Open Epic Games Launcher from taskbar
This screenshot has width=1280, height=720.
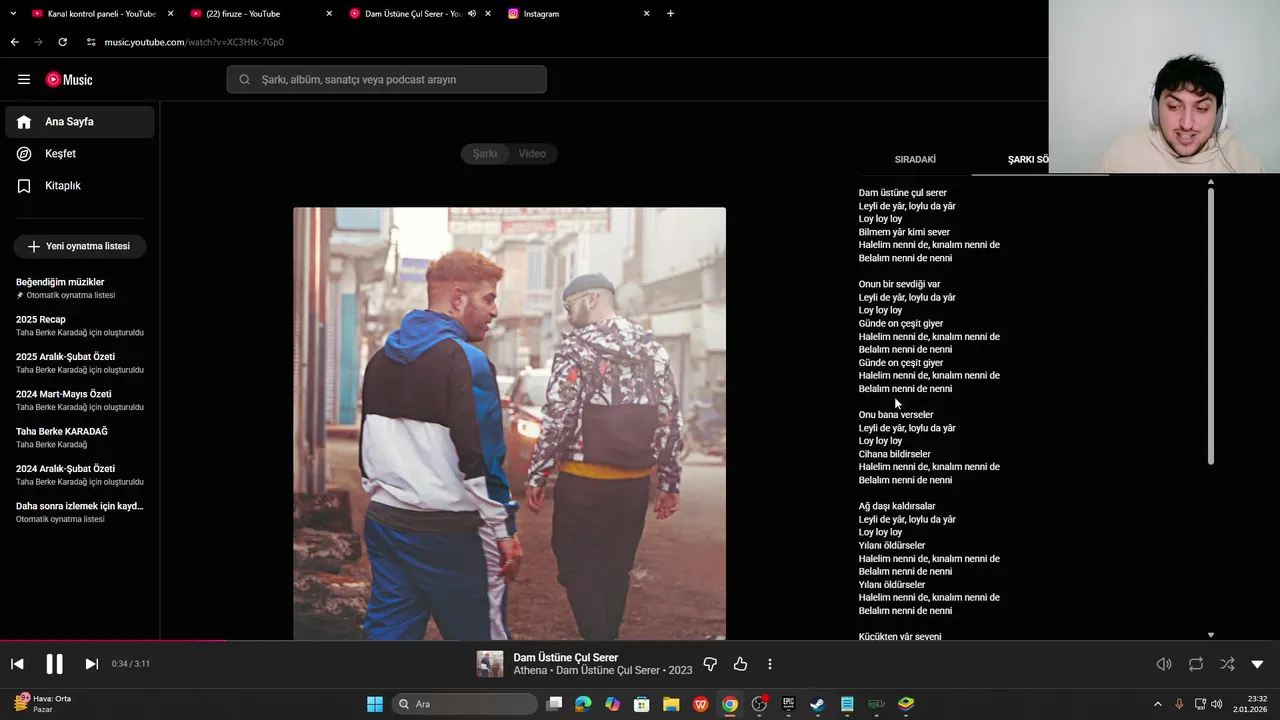coord(788,704)
